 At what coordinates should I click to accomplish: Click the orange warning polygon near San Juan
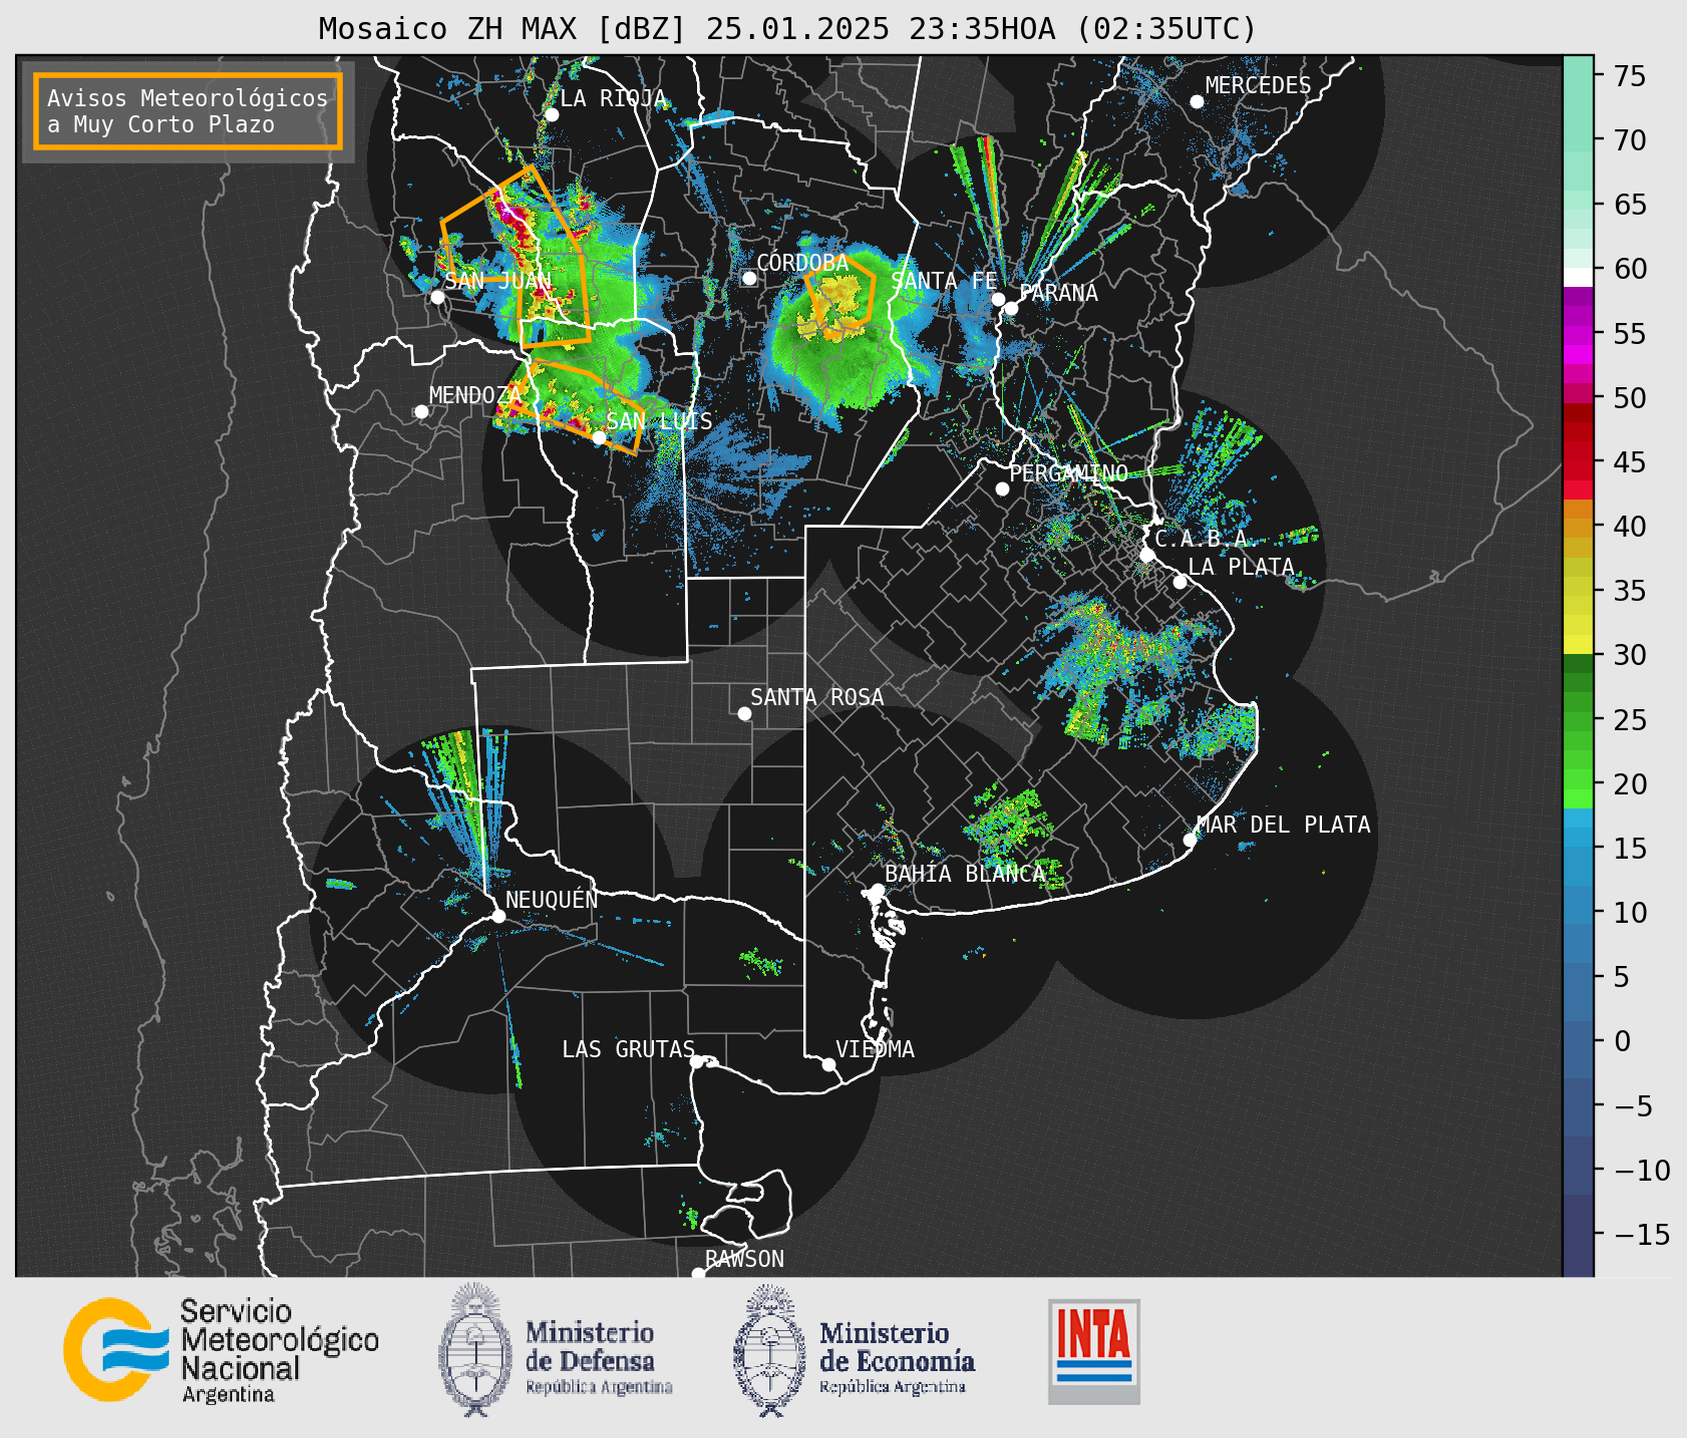pyautogui.click(x=515, y=257)
